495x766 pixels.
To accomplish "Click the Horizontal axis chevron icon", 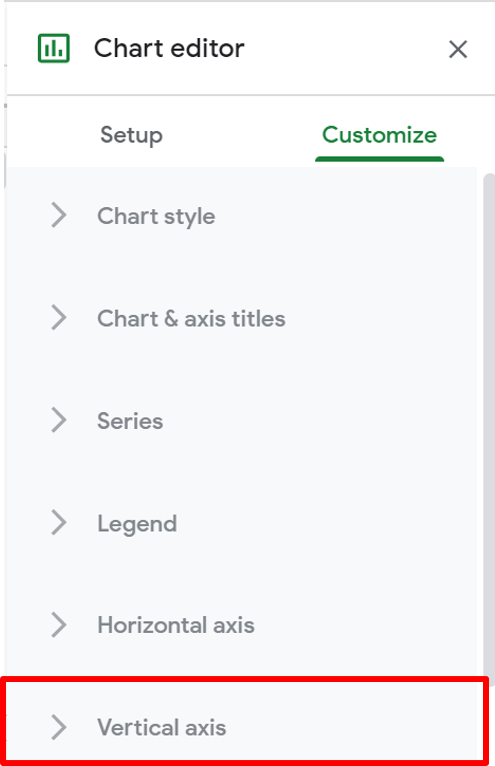I will pyautogui.click(x=59, y=625).
